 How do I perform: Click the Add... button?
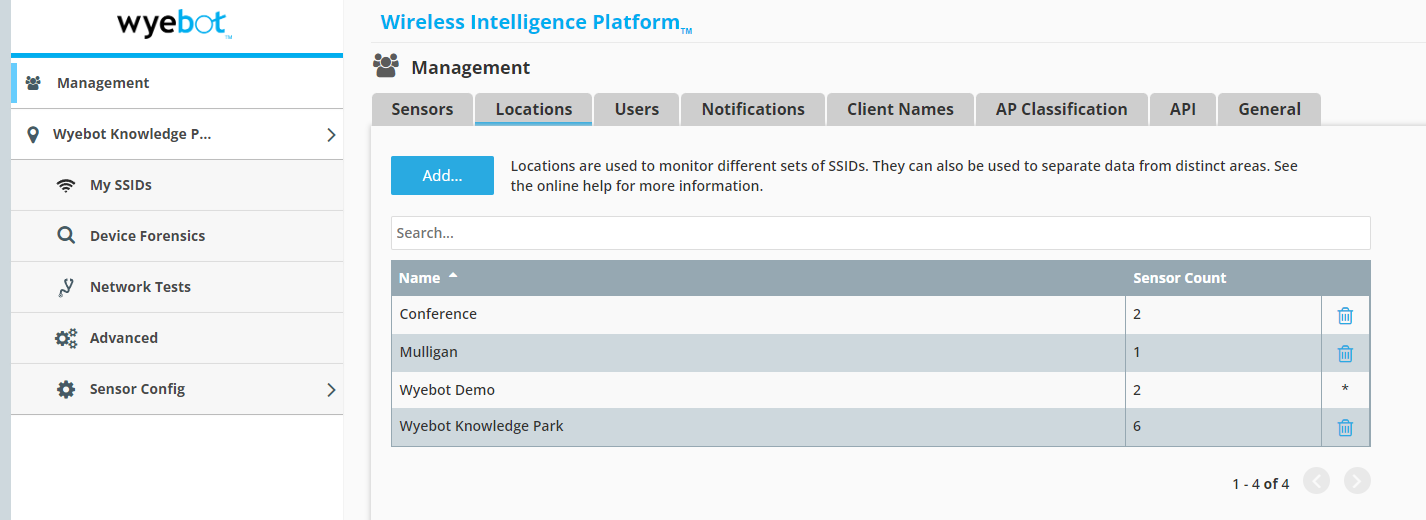point(442,175)
